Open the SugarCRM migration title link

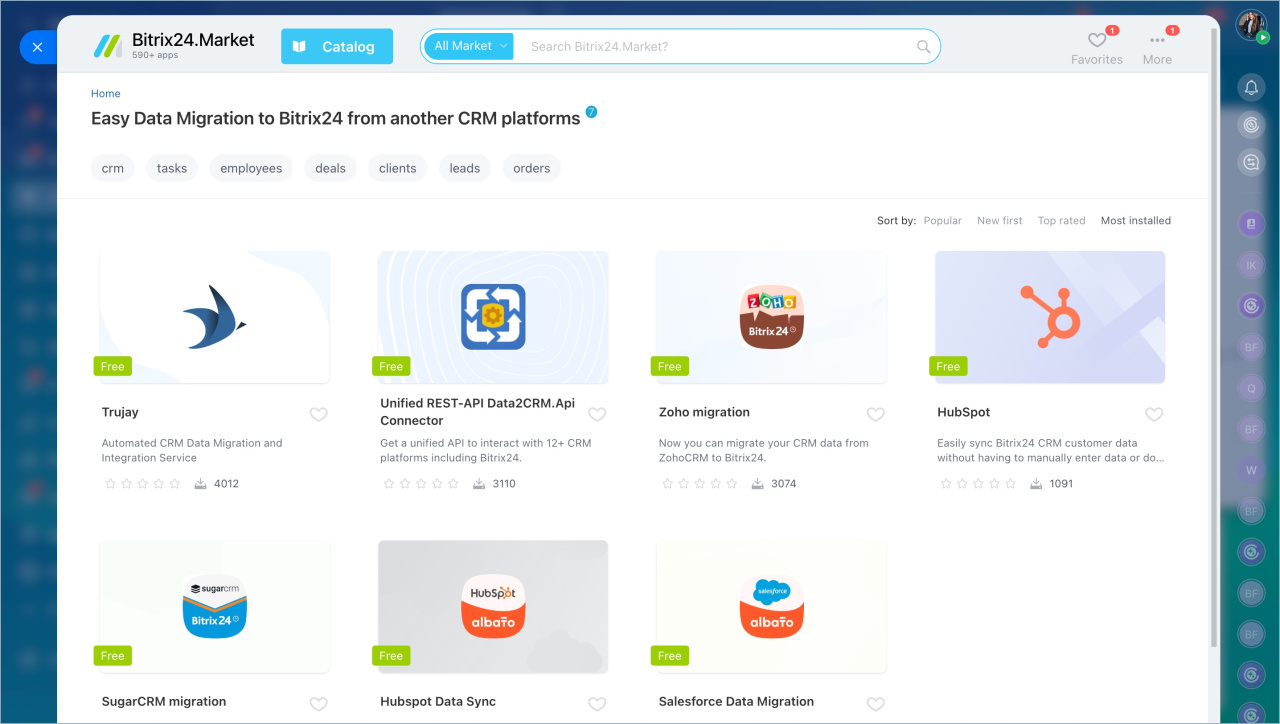coord(164,702)
